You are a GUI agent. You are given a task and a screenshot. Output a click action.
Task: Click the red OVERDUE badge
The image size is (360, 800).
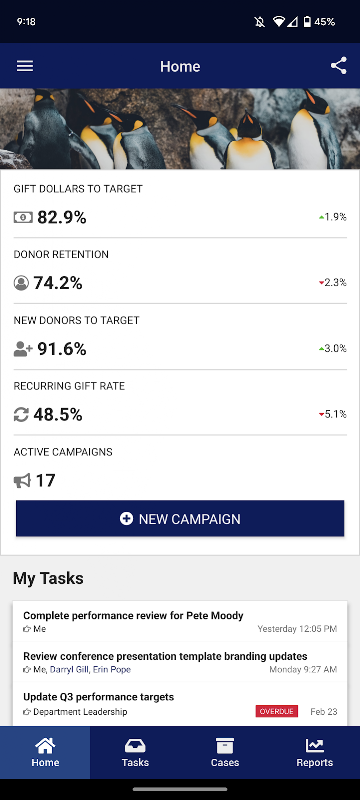coord(277,711)
